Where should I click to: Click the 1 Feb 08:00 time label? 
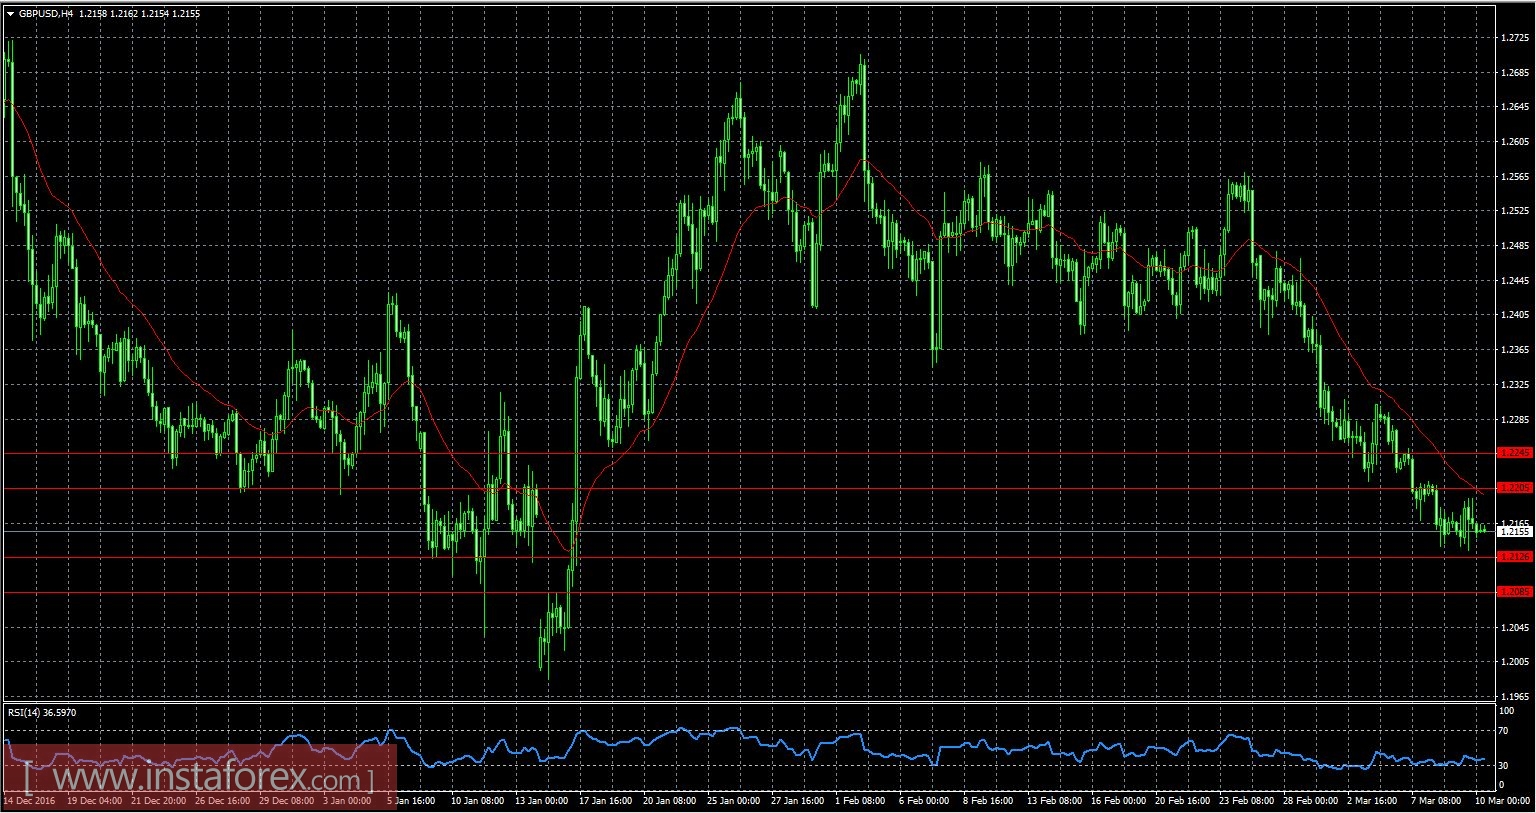pyautogui.click(x=859, y=801)
